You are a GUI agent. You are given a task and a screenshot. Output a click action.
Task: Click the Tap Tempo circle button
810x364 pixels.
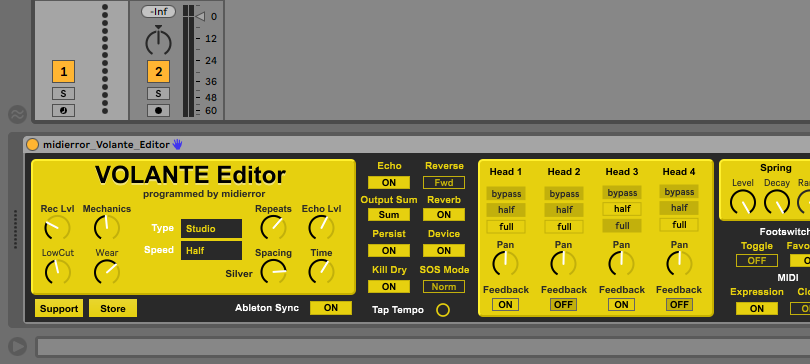443,310
